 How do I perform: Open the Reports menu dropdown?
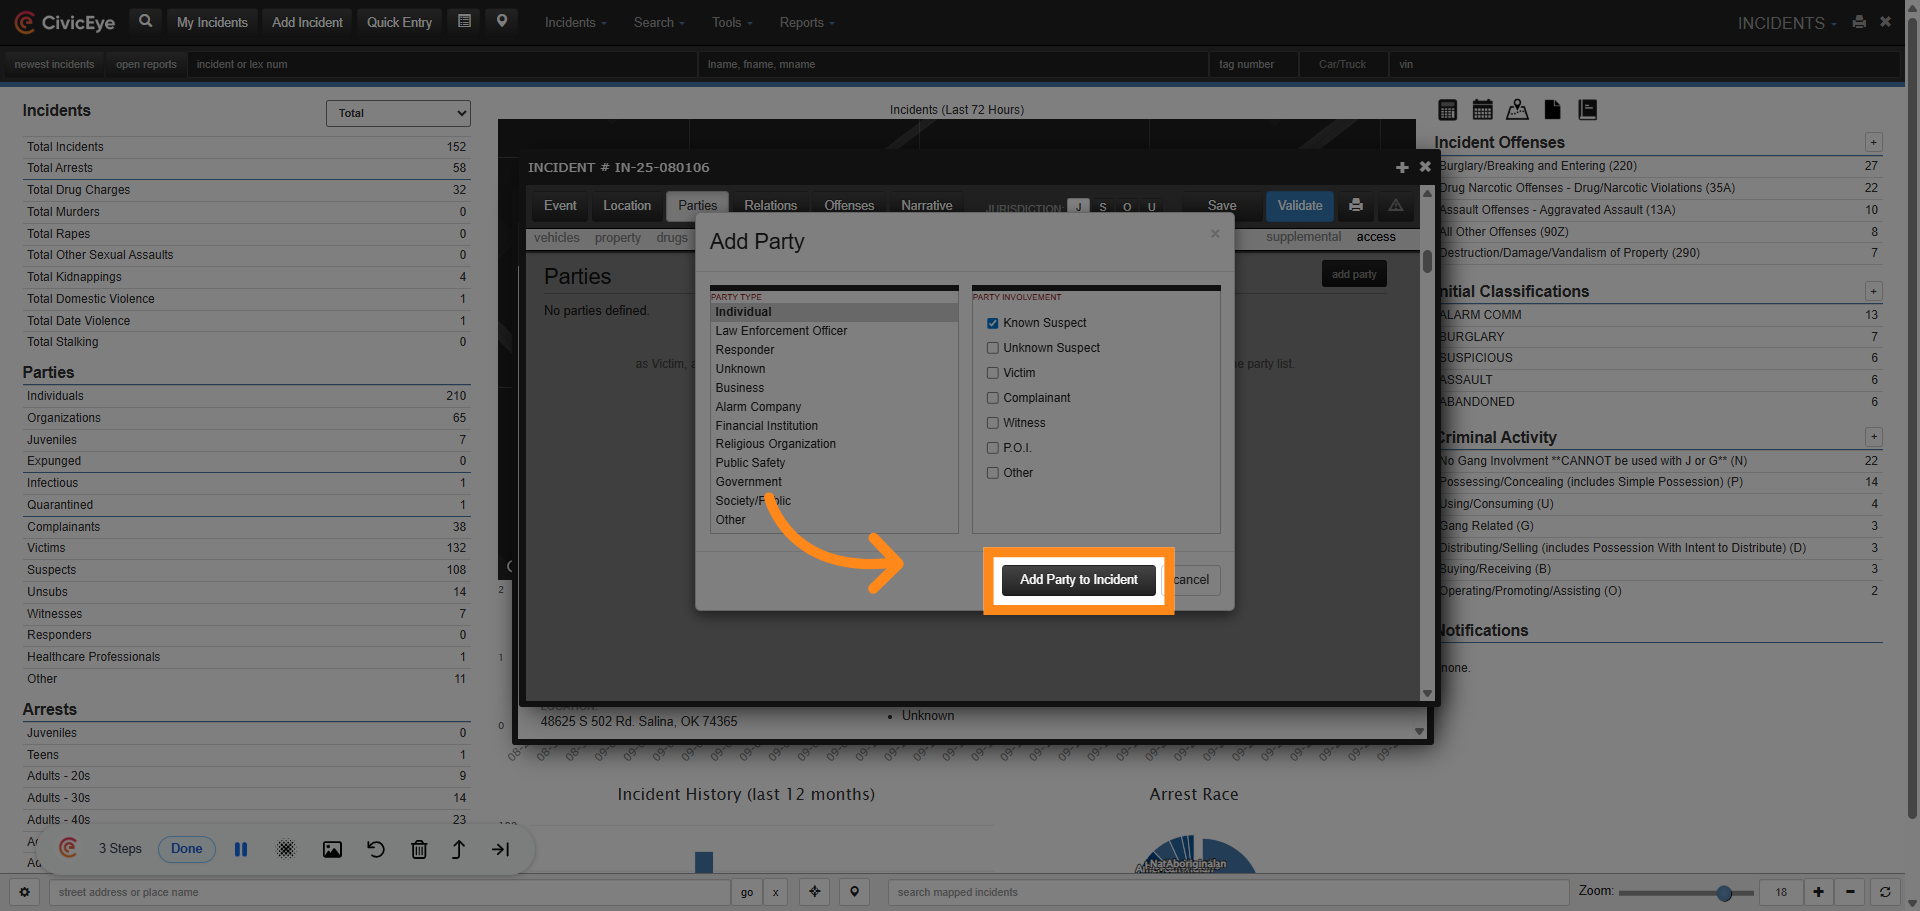point(807,22)
